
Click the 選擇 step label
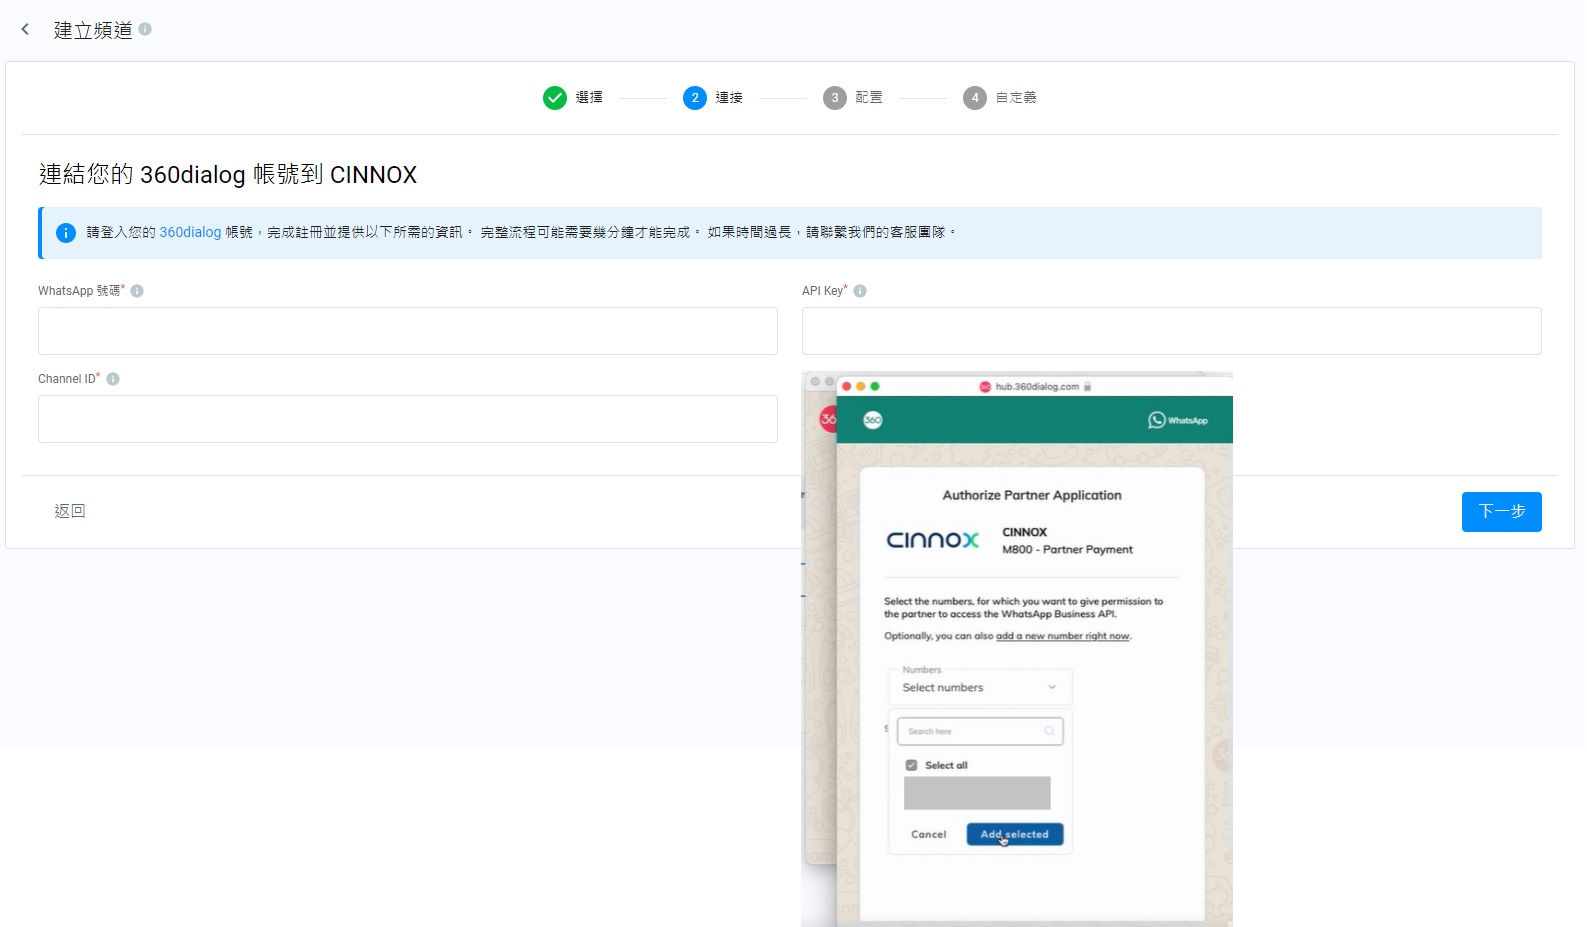[589, 97]
